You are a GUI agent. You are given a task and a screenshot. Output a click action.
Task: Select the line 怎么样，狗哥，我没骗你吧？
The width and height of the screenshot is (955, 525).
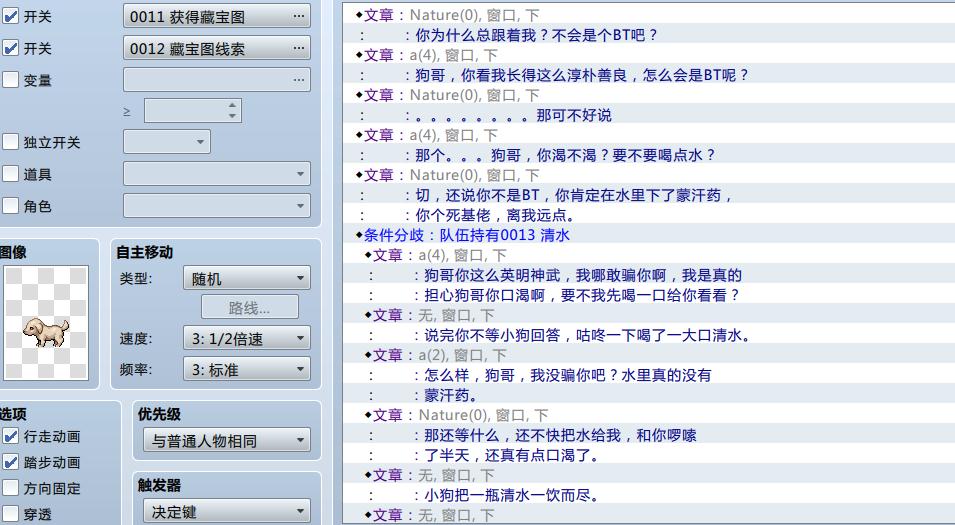click(648, 375)
